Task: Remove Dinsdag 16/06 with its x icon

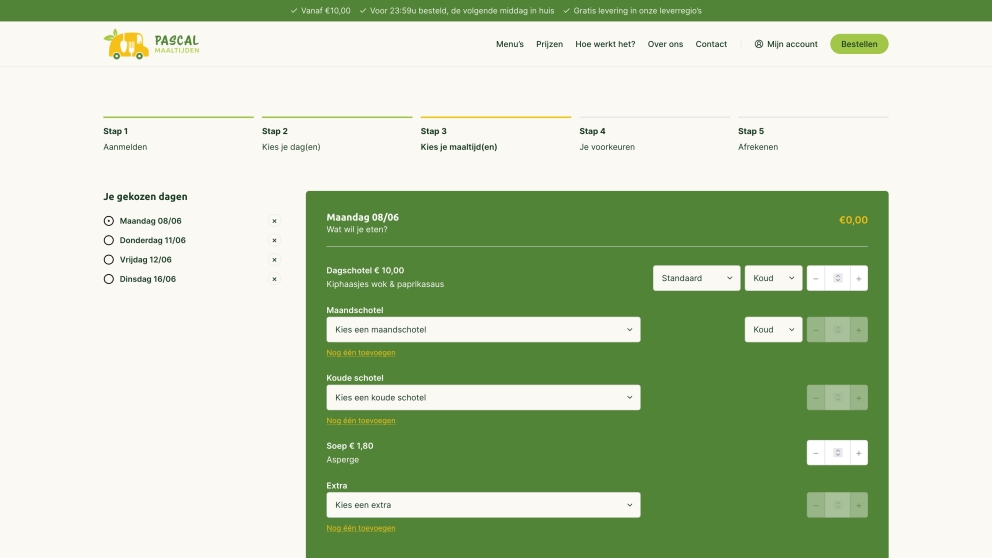Action: pyautogui.click(x=274, y=279)
